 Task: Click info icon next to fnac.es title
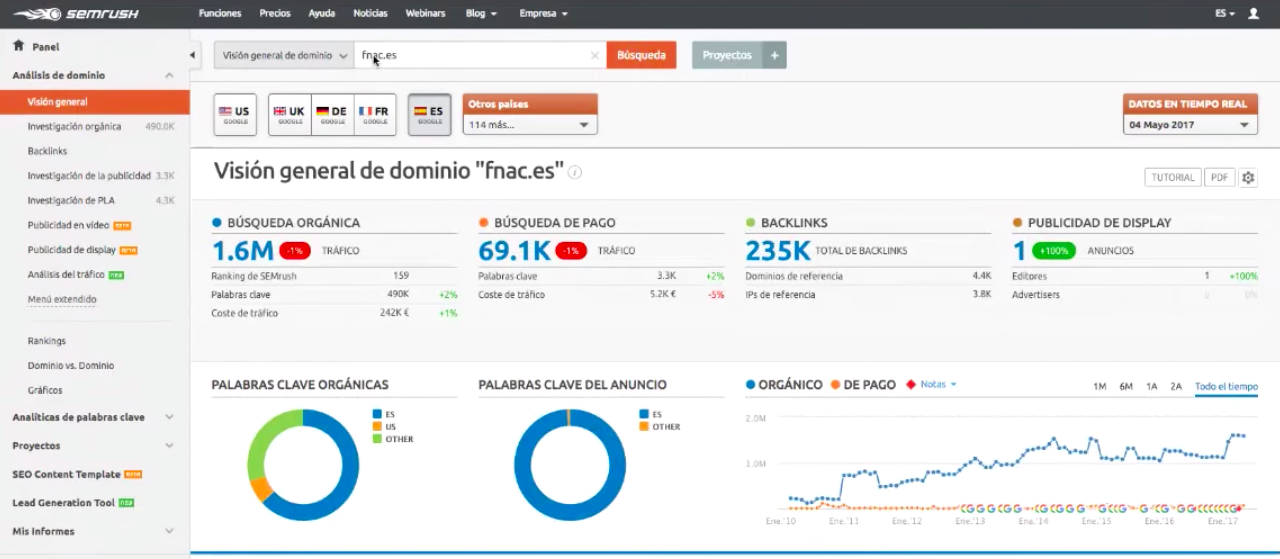coord(575,172)
